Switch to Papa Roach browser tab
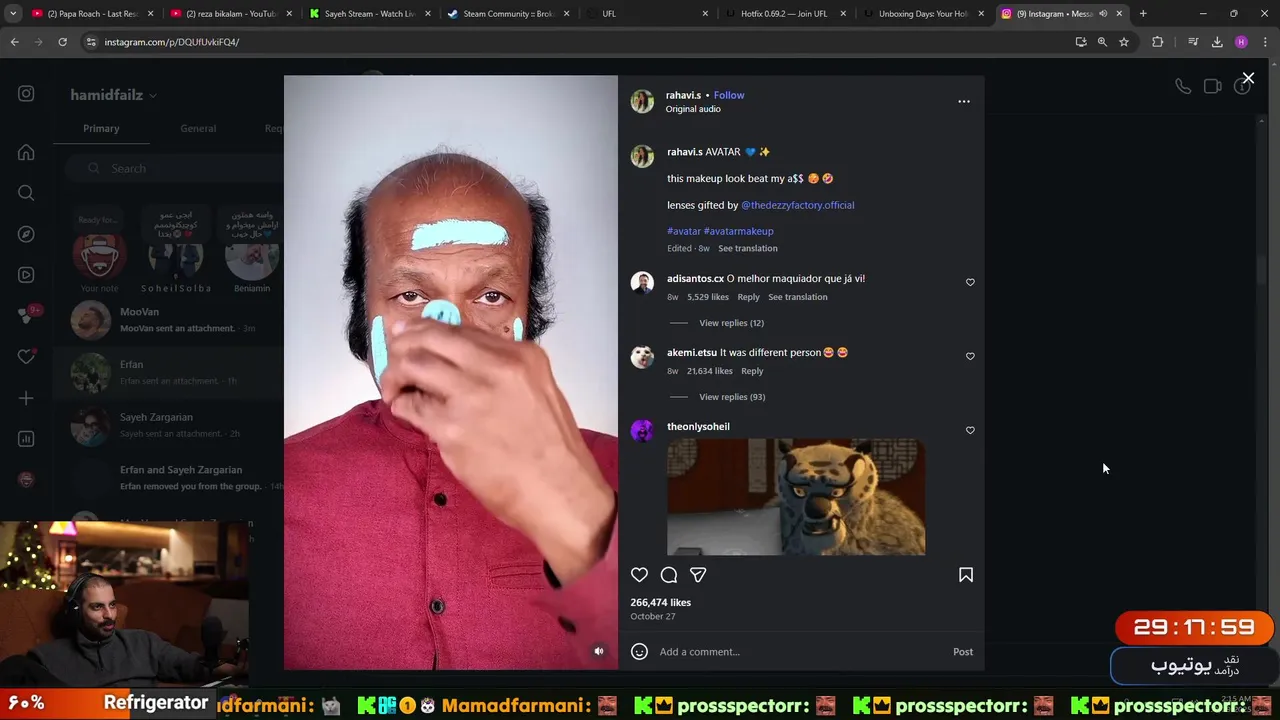This screenshot has height=720, width=1280. [93, 14]
